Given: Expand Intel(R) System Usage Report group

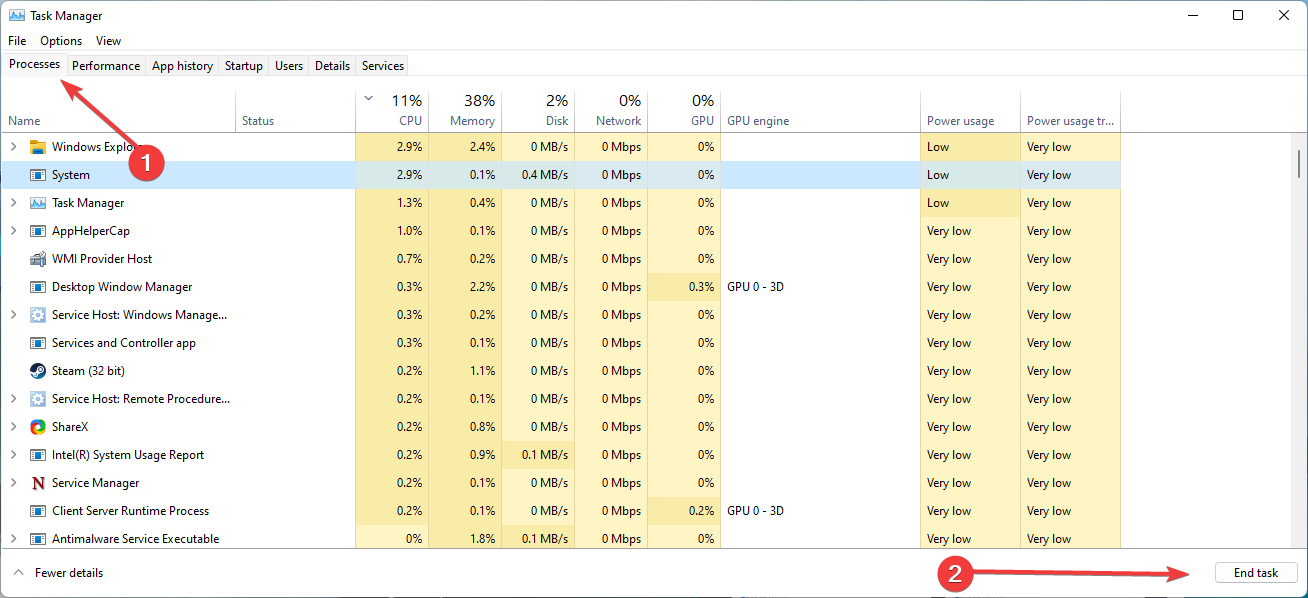Looking at the screenshot, I should [13, 455].
